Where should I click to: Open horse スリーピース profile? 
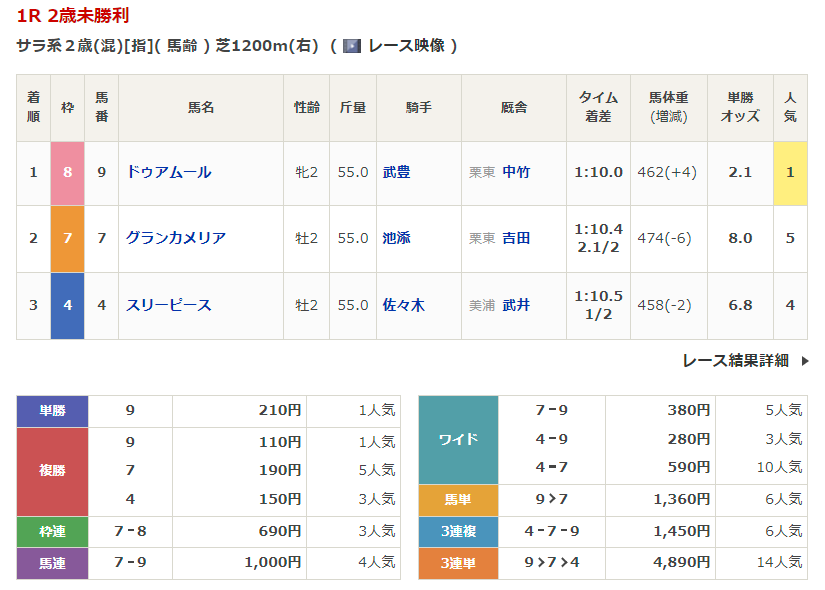click(168, 305)
